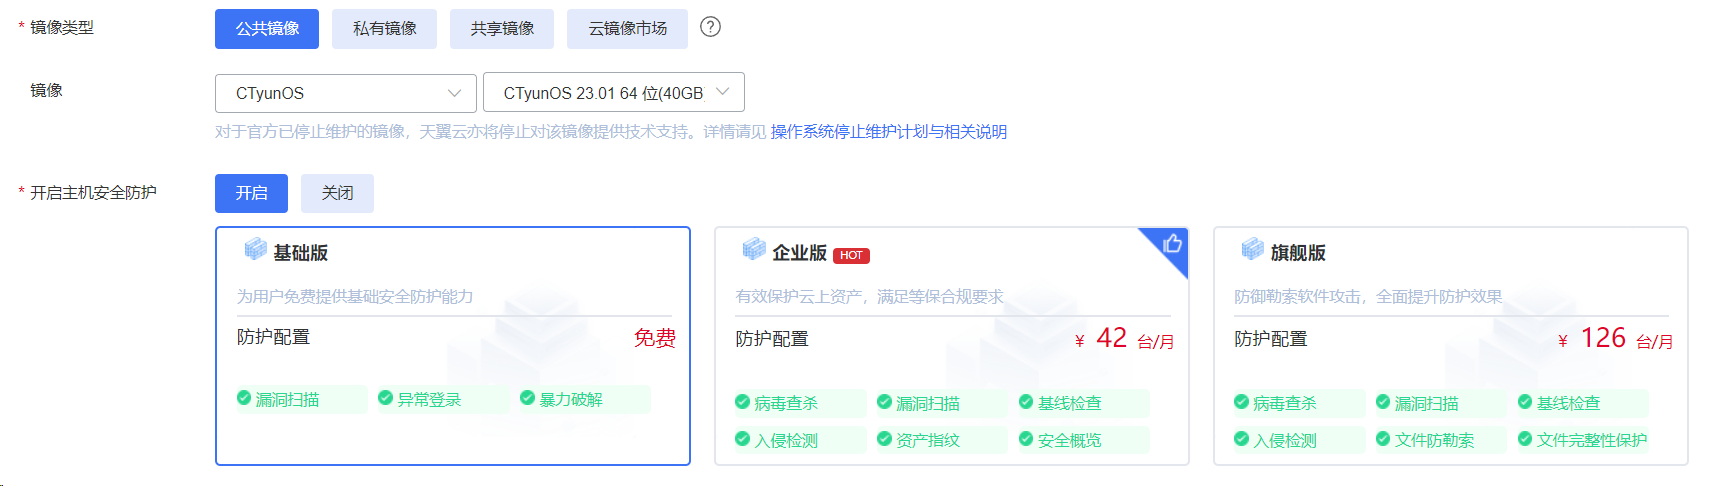Viewport: 1714px width, 486px height.
Task: Click the 企业版 server cube icon
Action: (x=754, y=249)
